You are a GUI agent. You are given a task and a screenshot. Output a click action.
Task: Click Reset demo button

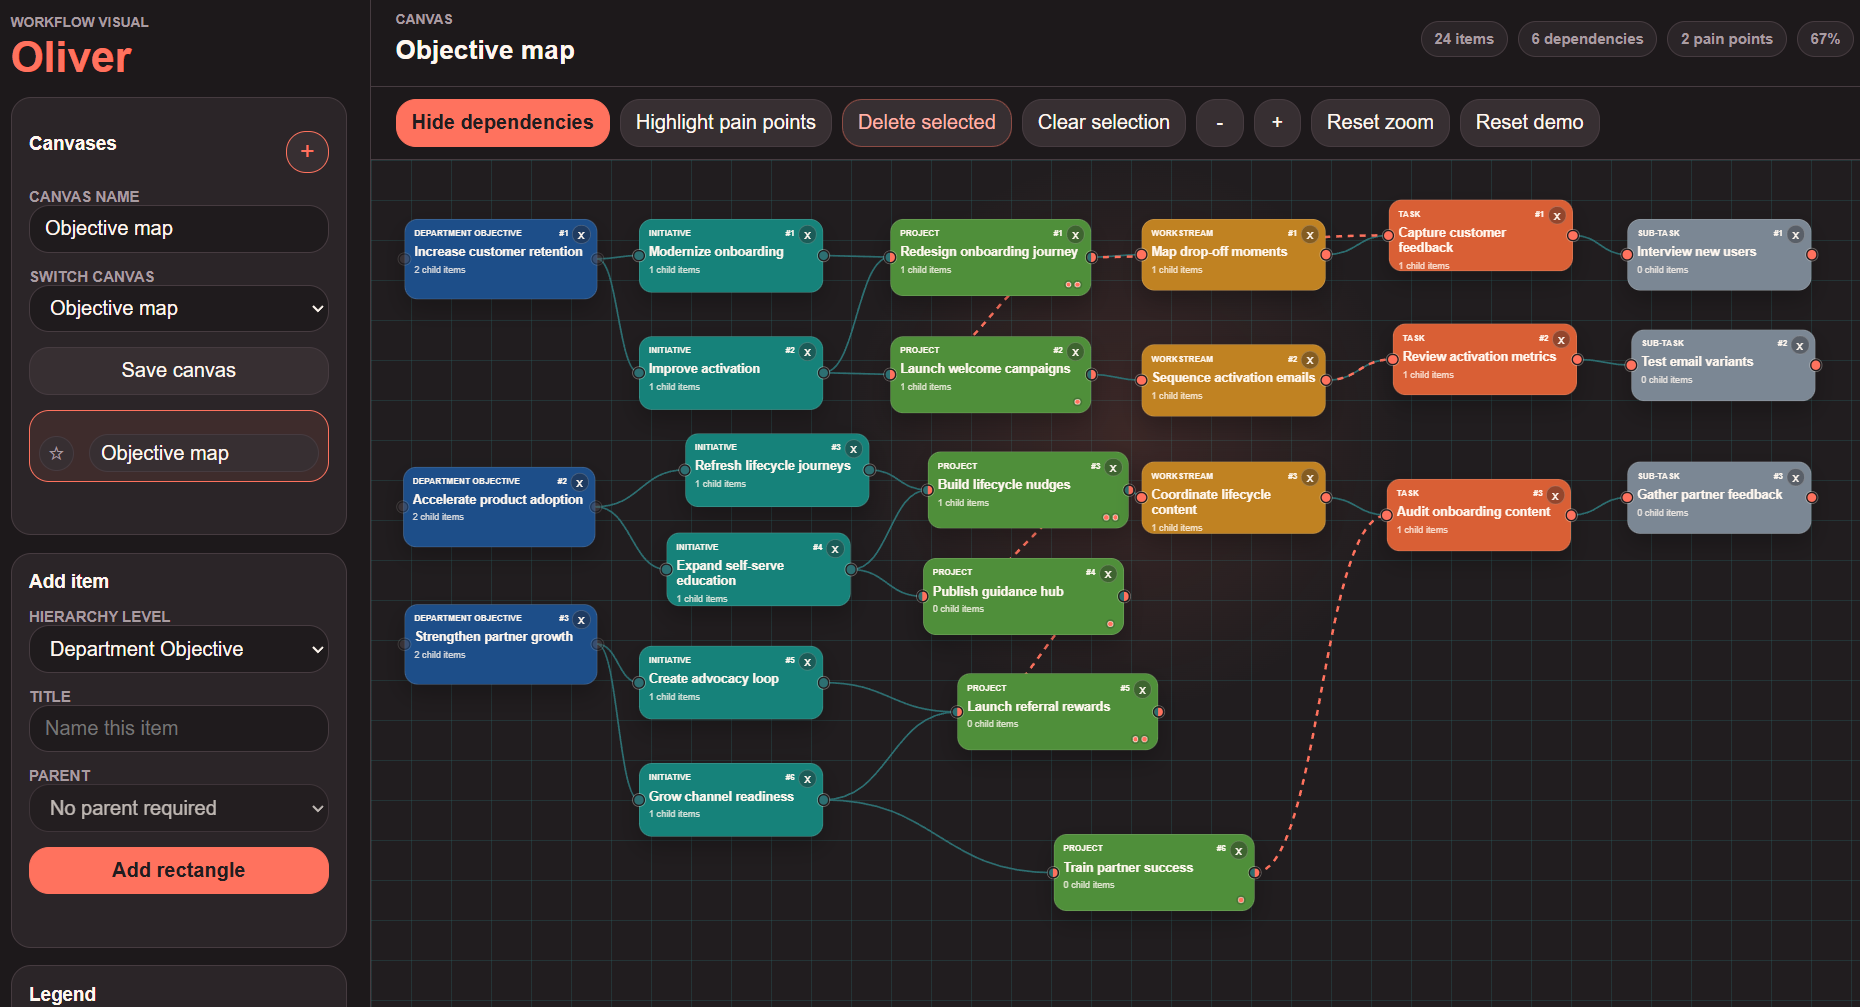1530,123
